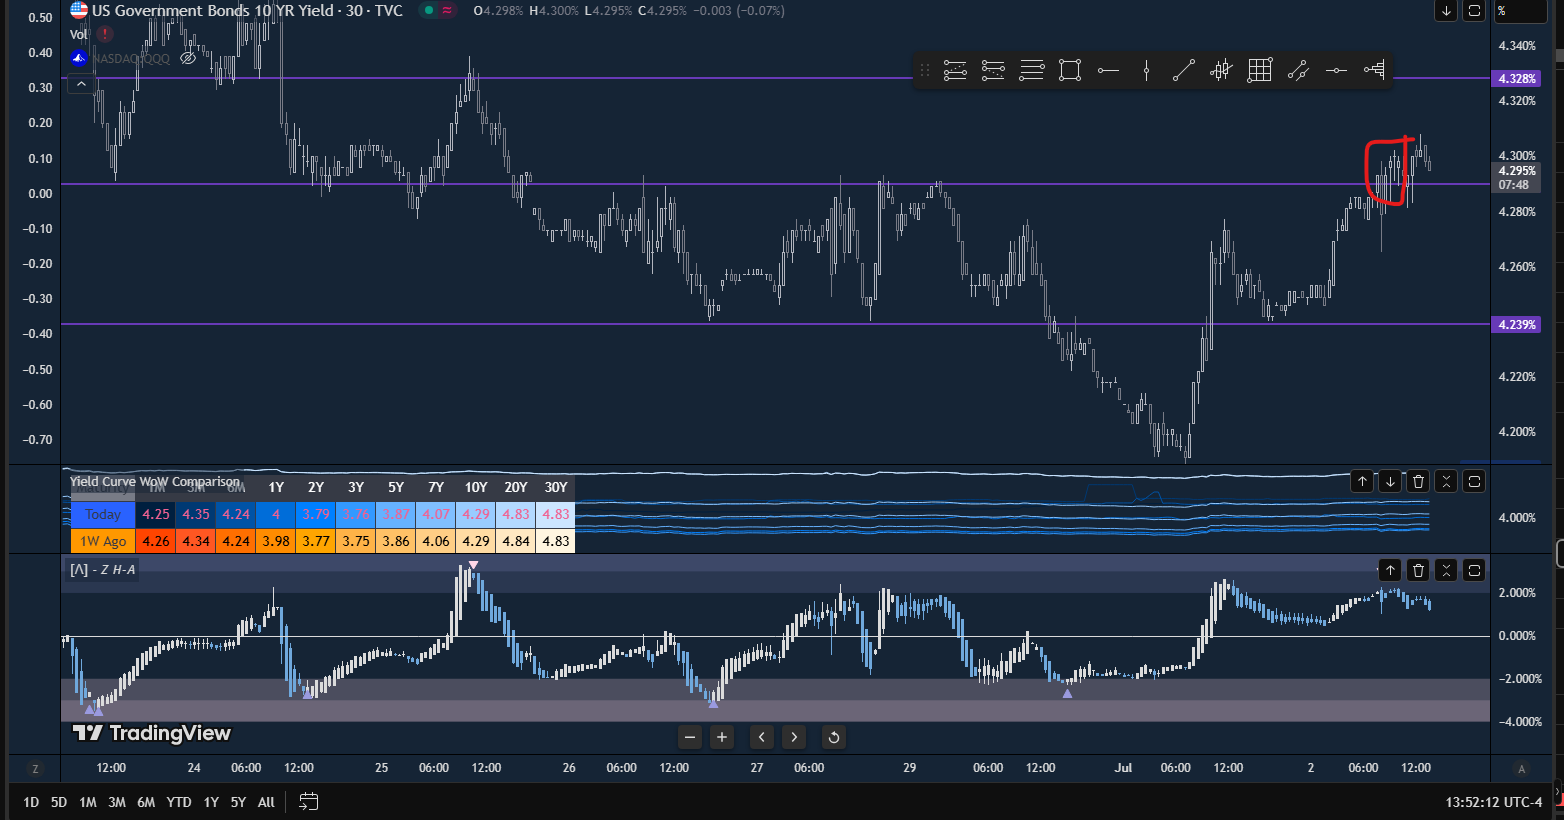Viewport: 1564px width, 820px height.
Task: Move Yield Curve pane down
Action: pyautogui.click(x=1390, y=482)
